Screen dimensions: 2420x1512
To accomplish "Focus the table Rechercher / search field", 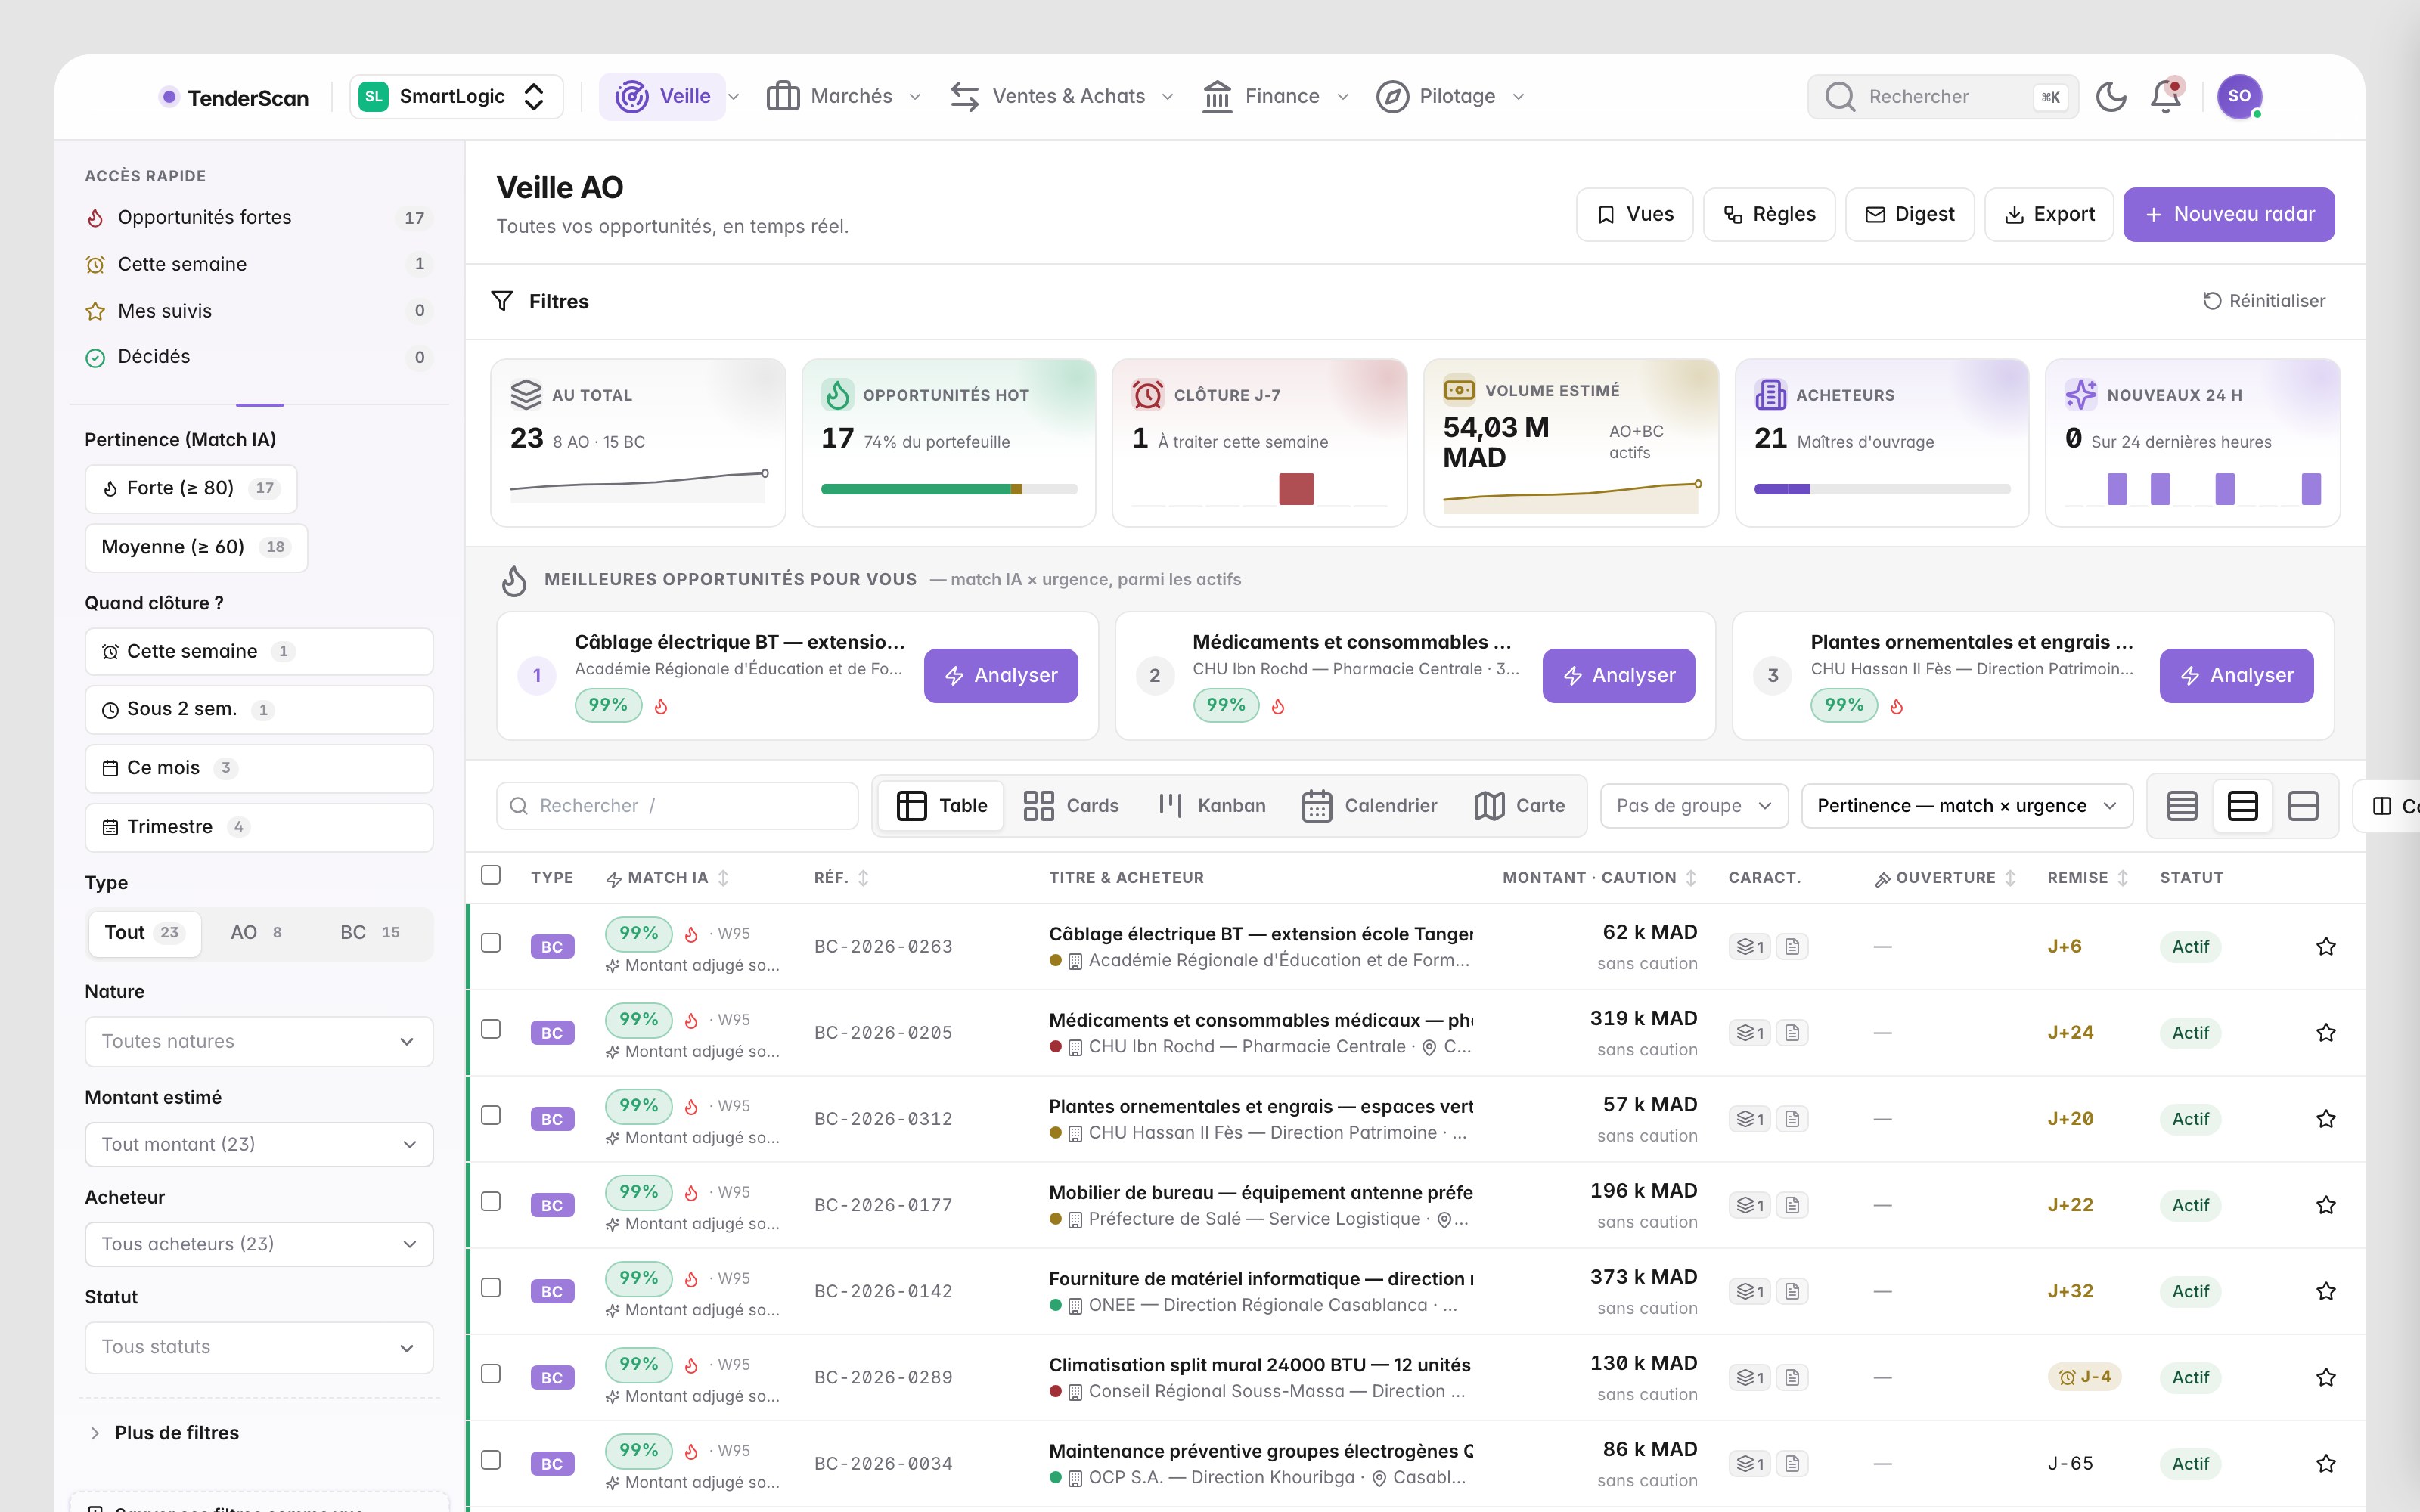I will pos(677,806).
